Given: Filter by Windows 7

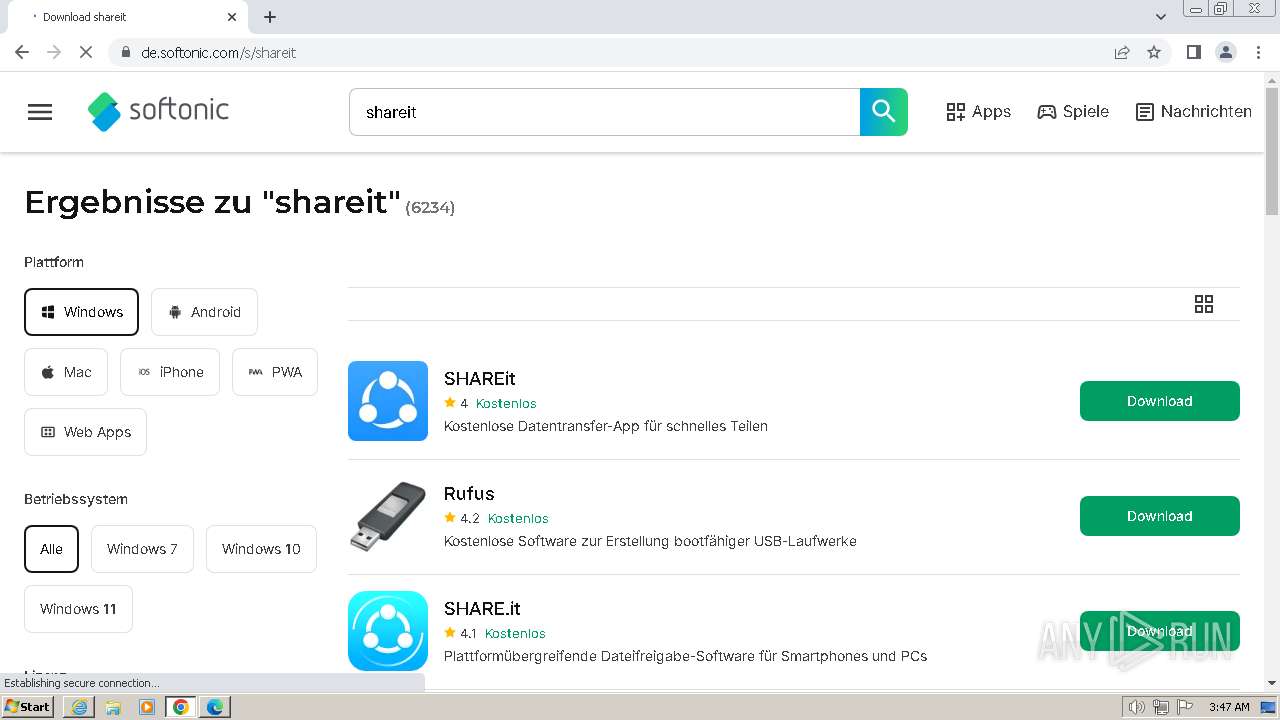Looking at the screenshot, I should click(x=142, y=549).
